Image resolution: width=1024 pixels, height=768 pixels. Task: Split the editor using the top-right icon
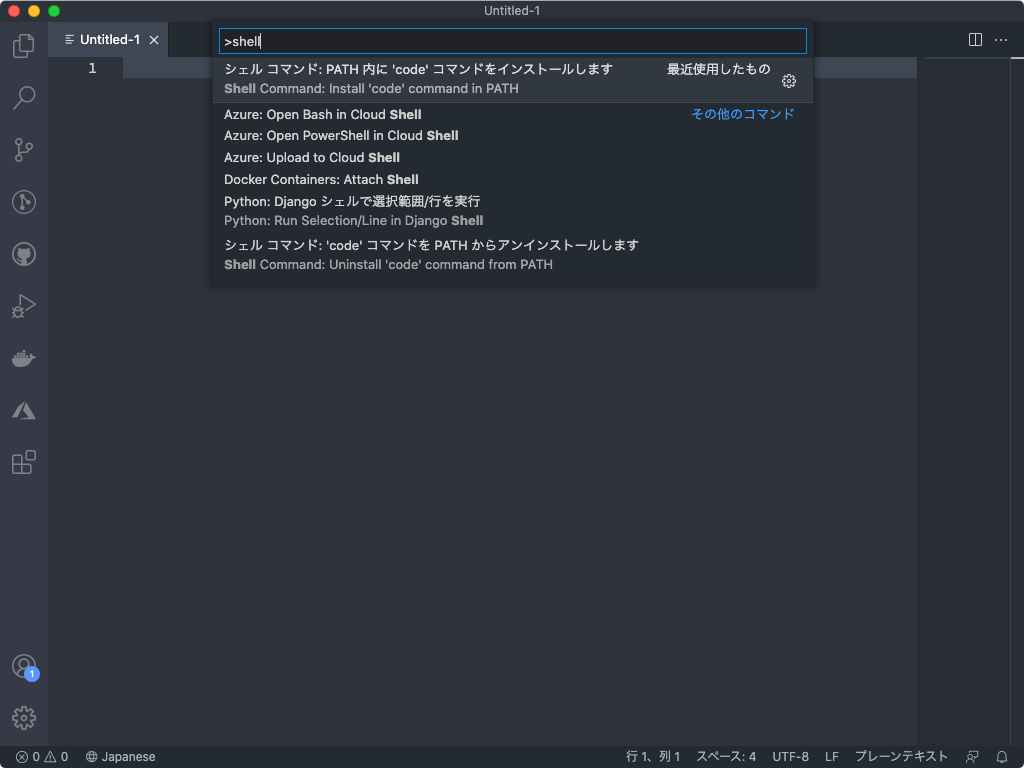click(974, 38)
